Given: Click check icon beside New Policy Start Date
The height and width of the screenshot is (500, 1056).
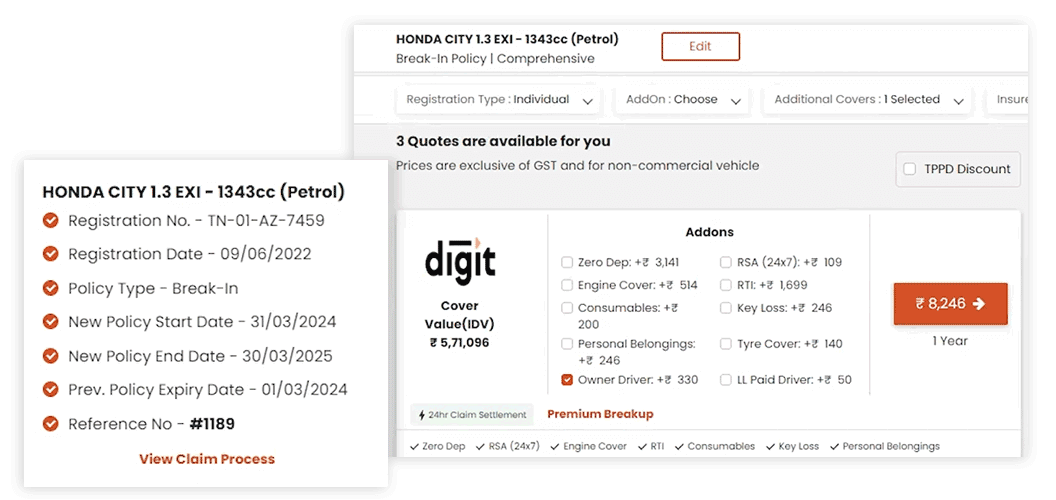Looking at the screenshot, I should click(51, 322).
